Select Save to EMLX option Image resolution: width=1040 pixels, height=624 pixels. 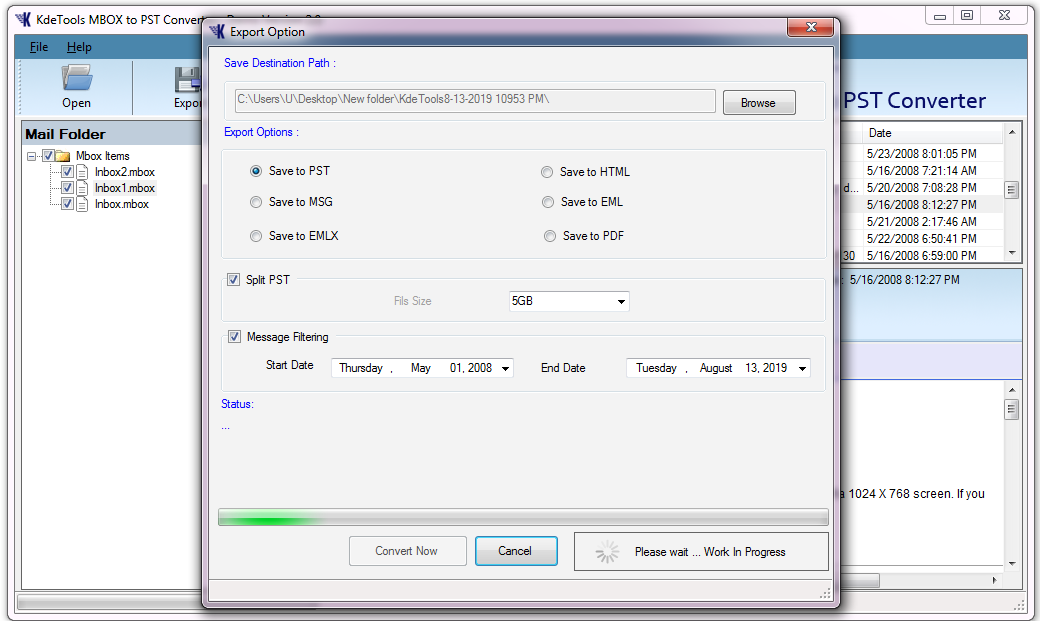click(x=255, y=236)
